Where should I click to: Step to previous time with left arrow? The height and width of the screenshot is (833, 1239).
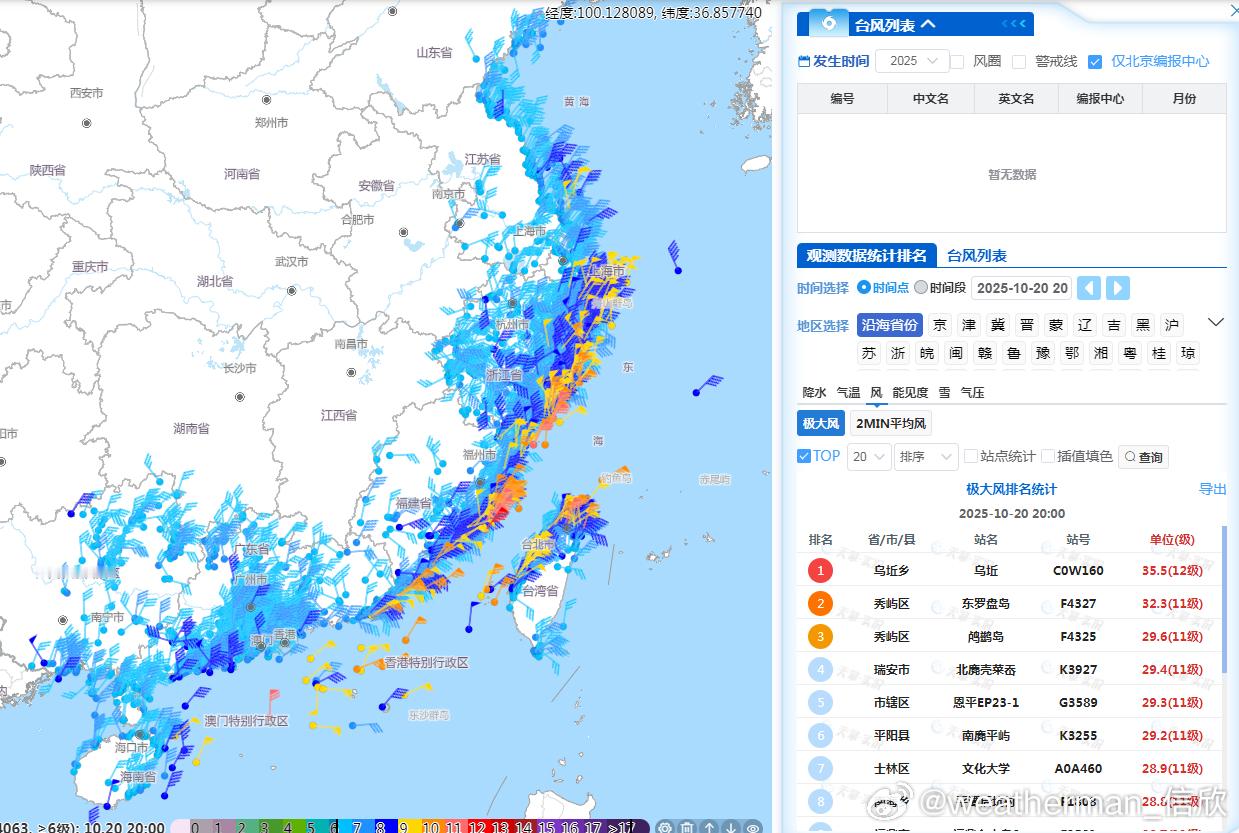click(x=1089, y=288)
